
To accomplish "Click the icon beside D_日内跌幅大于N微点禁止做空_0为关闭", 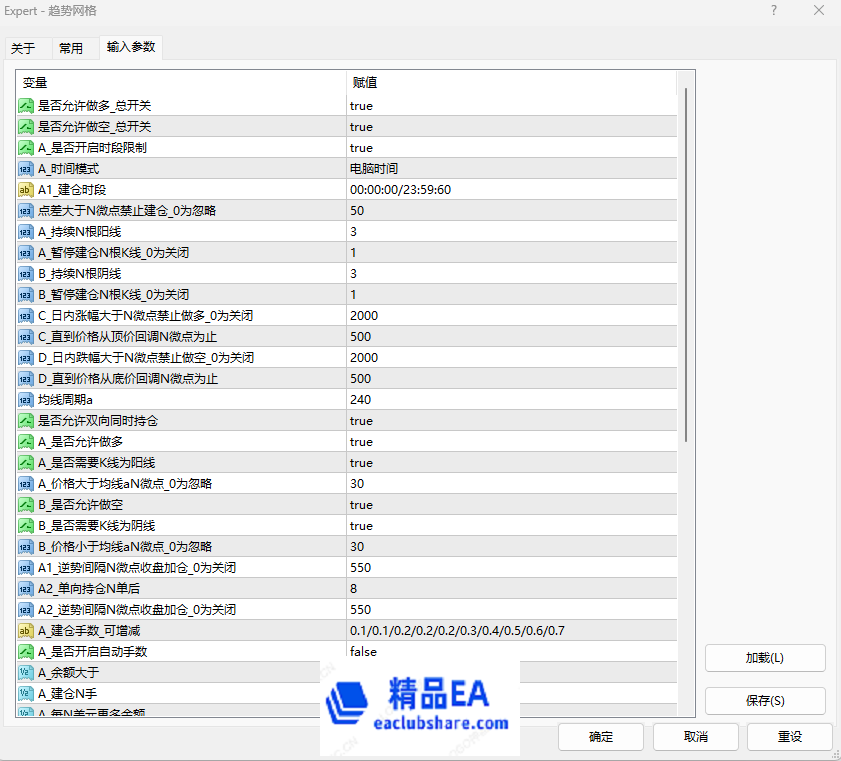I will (x=26, y=358).
